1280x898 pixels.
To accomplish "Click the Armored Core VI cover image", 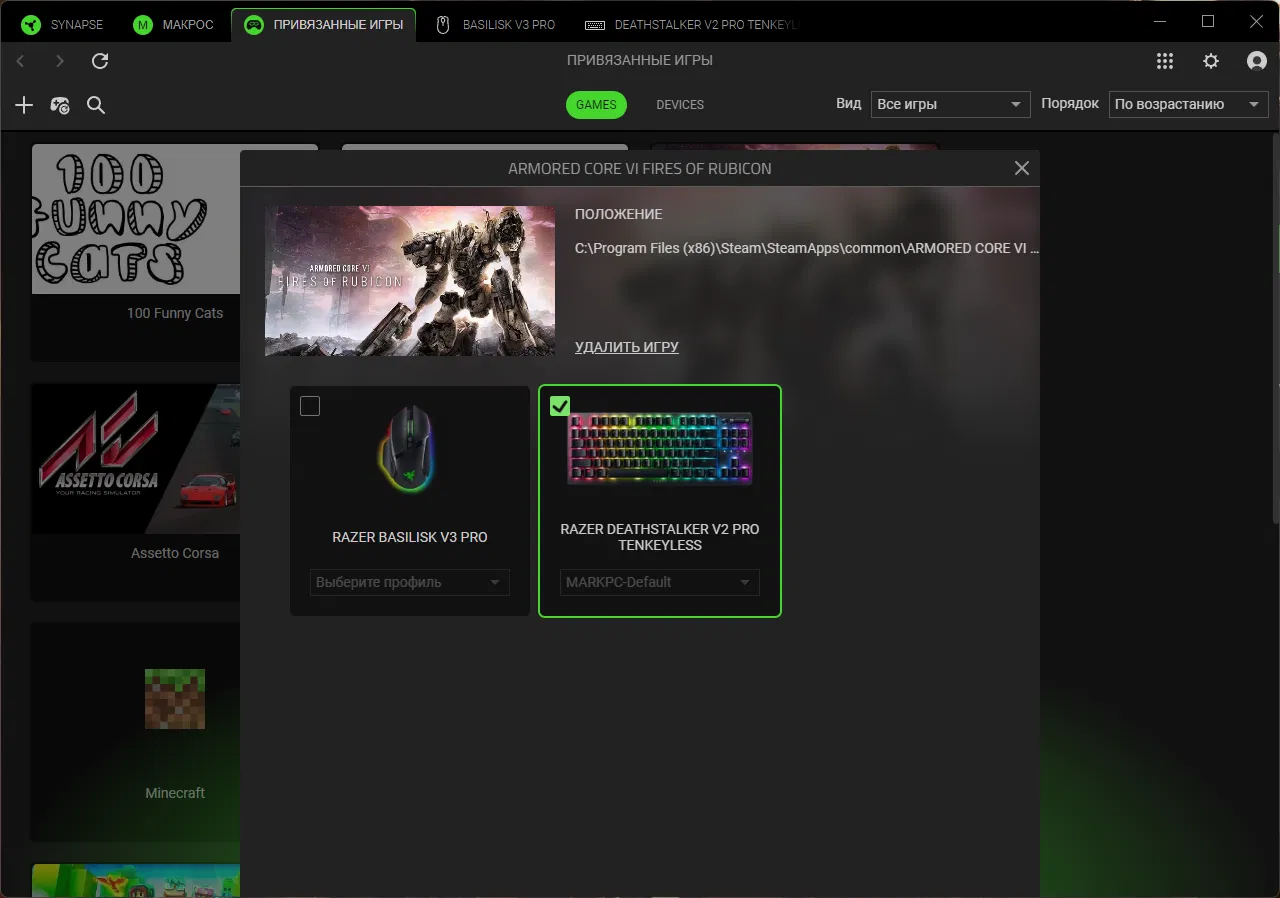I will coord(410,281).
